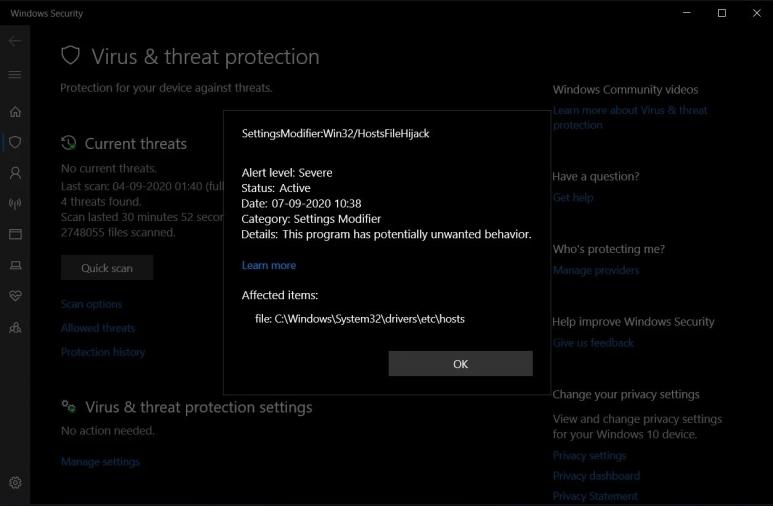Open Firewall & network protection icon
The width and height of the screenshot is (773, 506).
click(15, 204)
